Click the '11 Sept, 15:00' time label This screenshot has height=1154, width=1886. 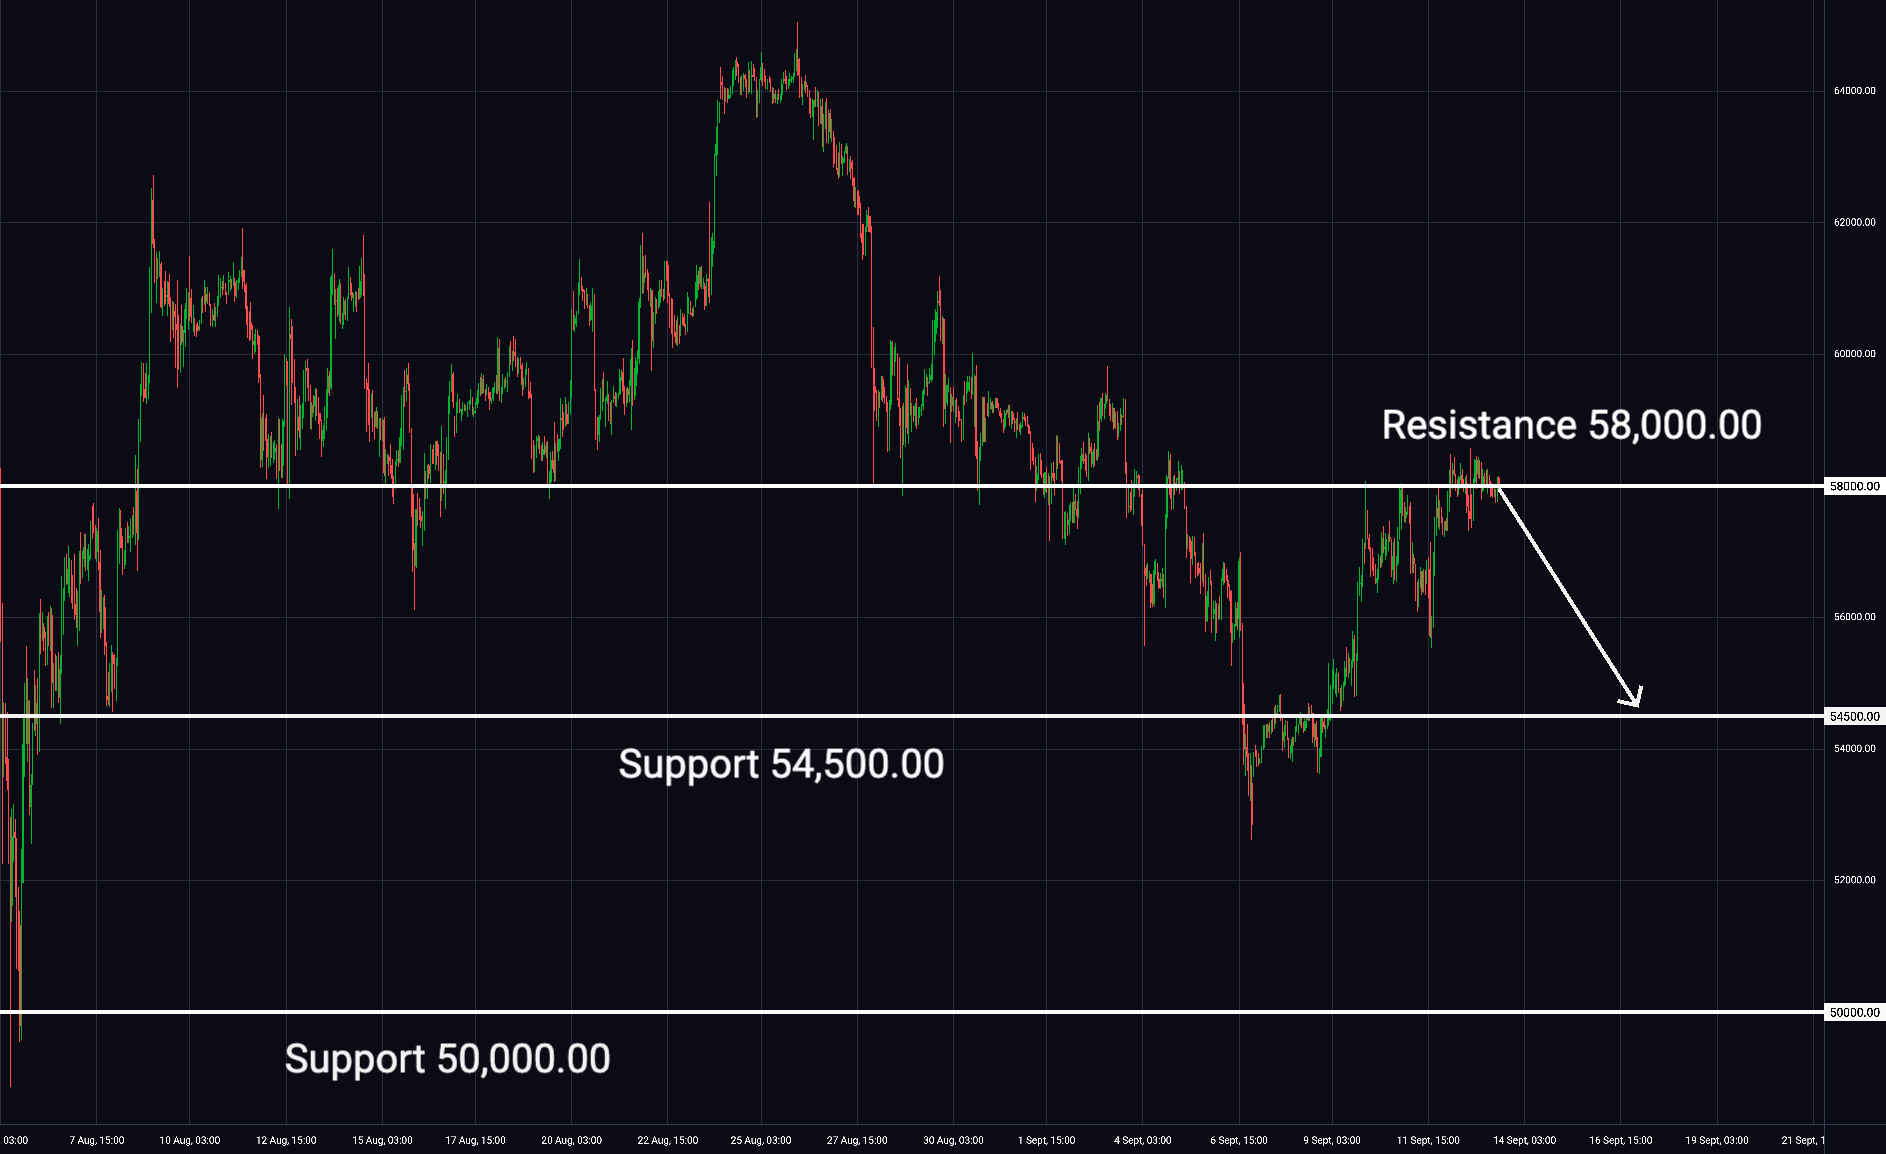(1427, 1140)
